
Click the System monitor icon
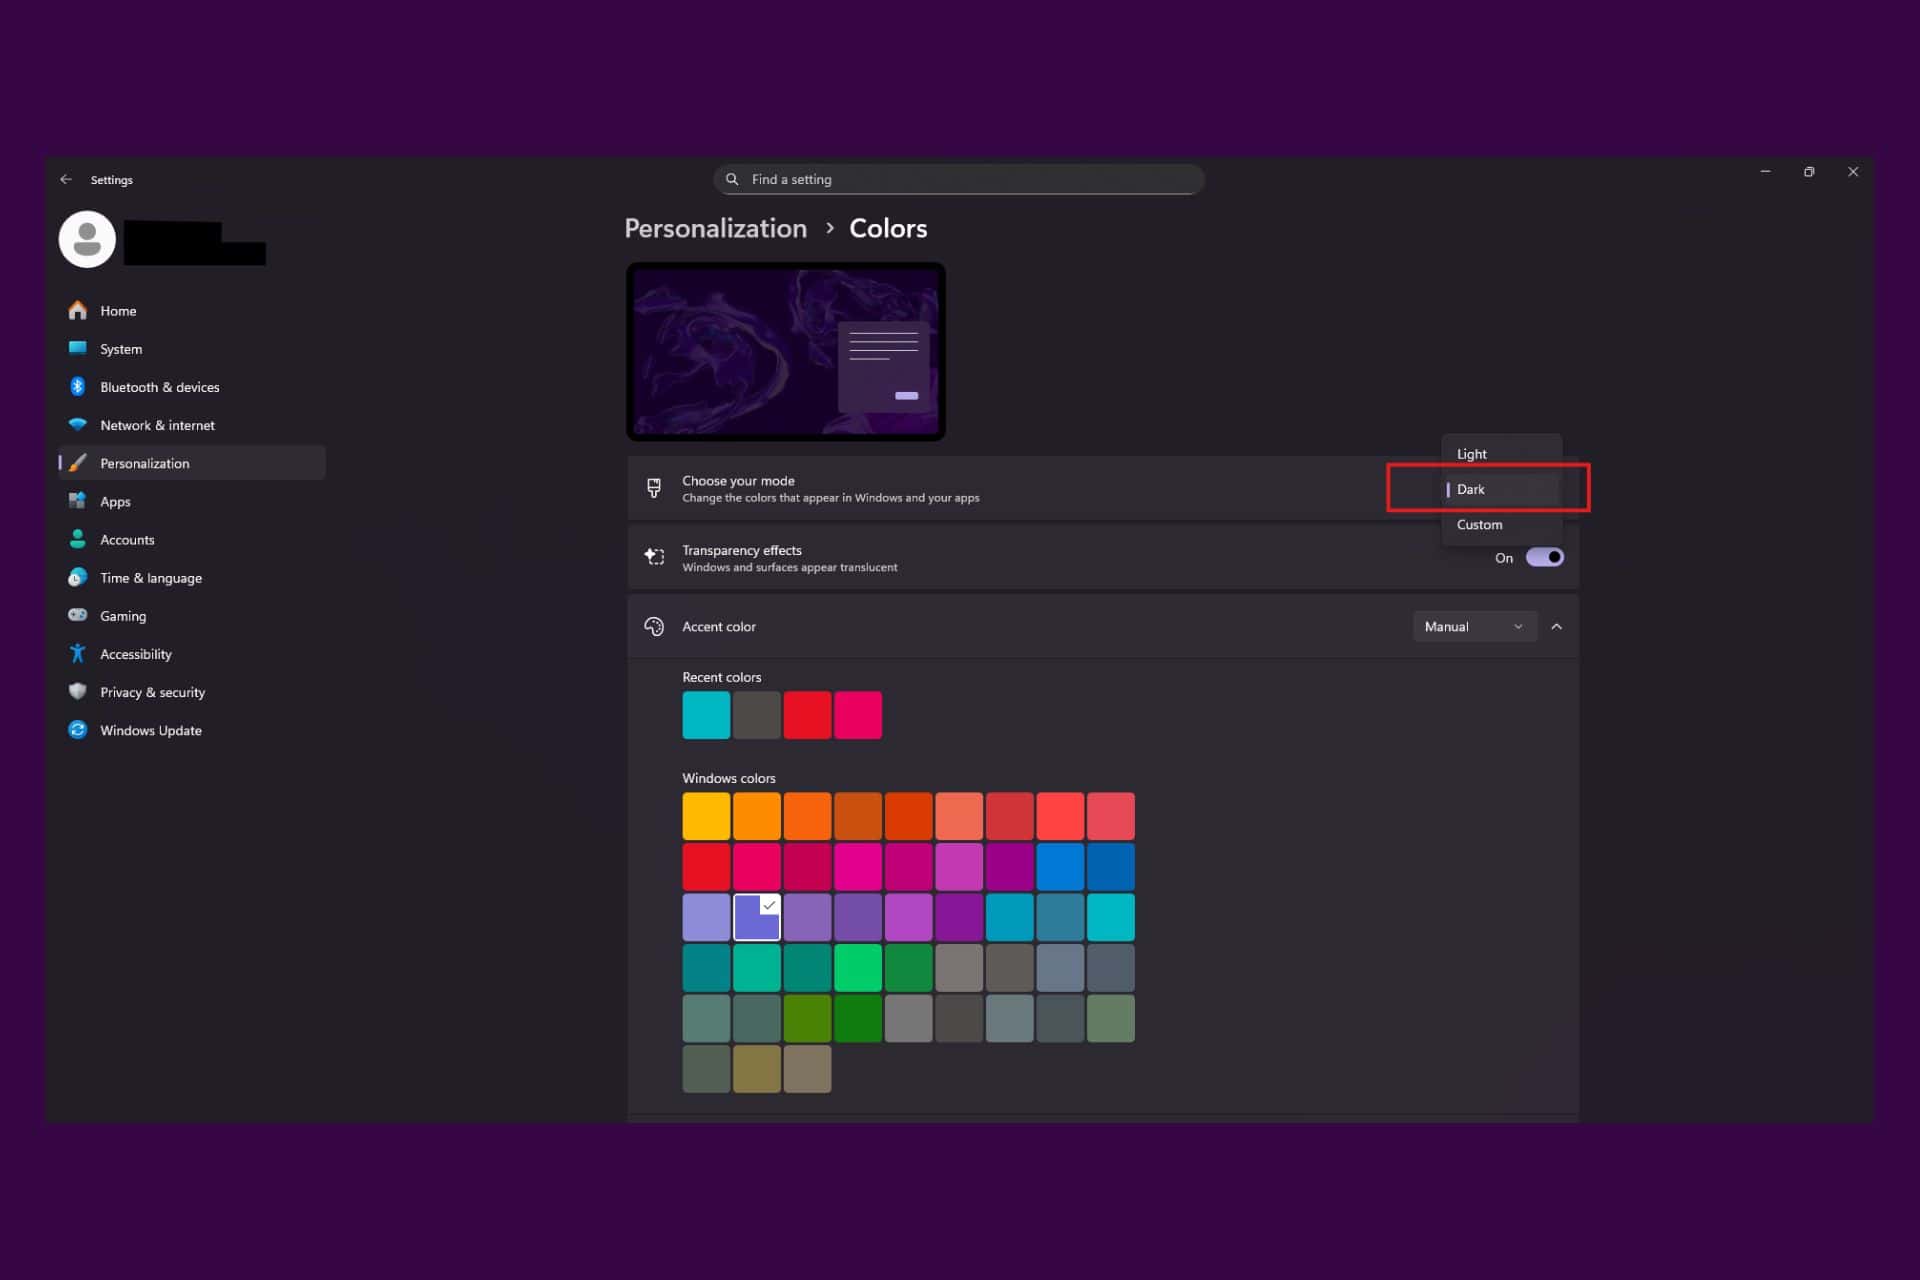pyautogui.click(x=78, y=348)
